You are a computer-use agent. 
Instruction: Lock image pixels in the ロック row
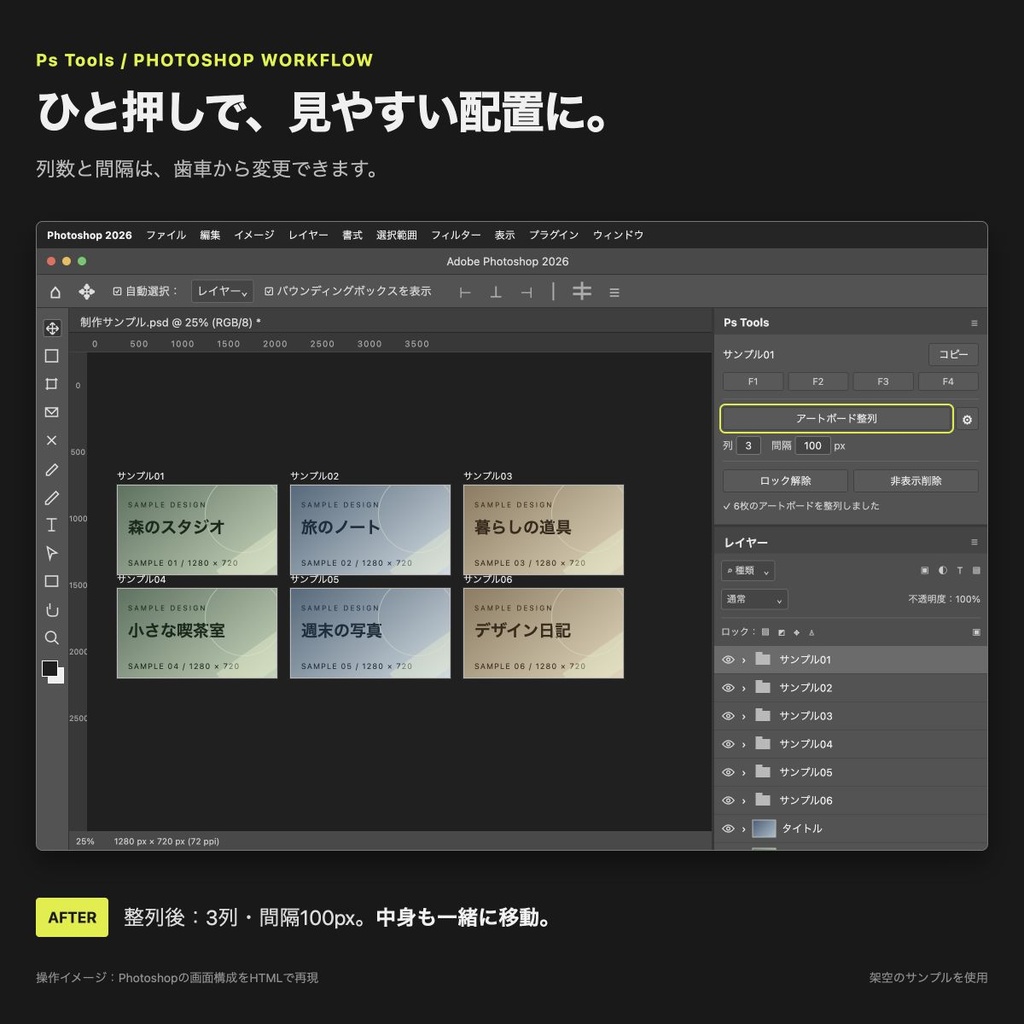pyautogui.click(x=782, y=632)
